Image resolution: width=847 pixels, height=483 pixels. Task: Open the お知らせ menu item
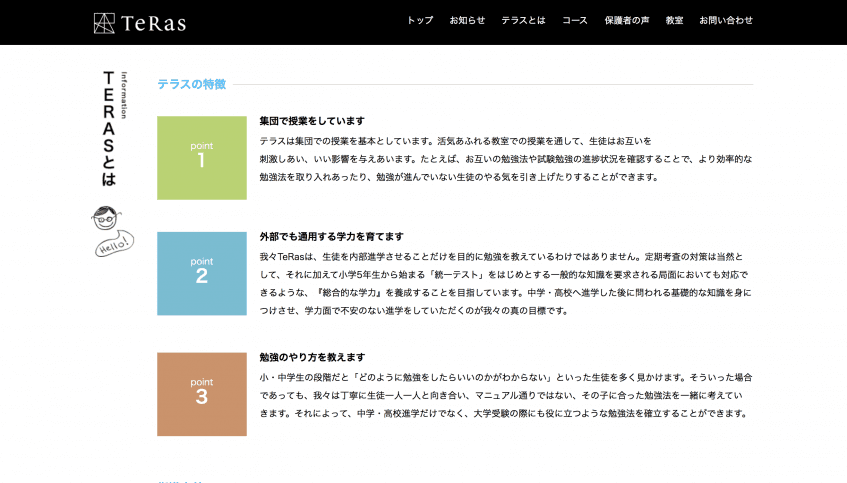click(467, 21)
